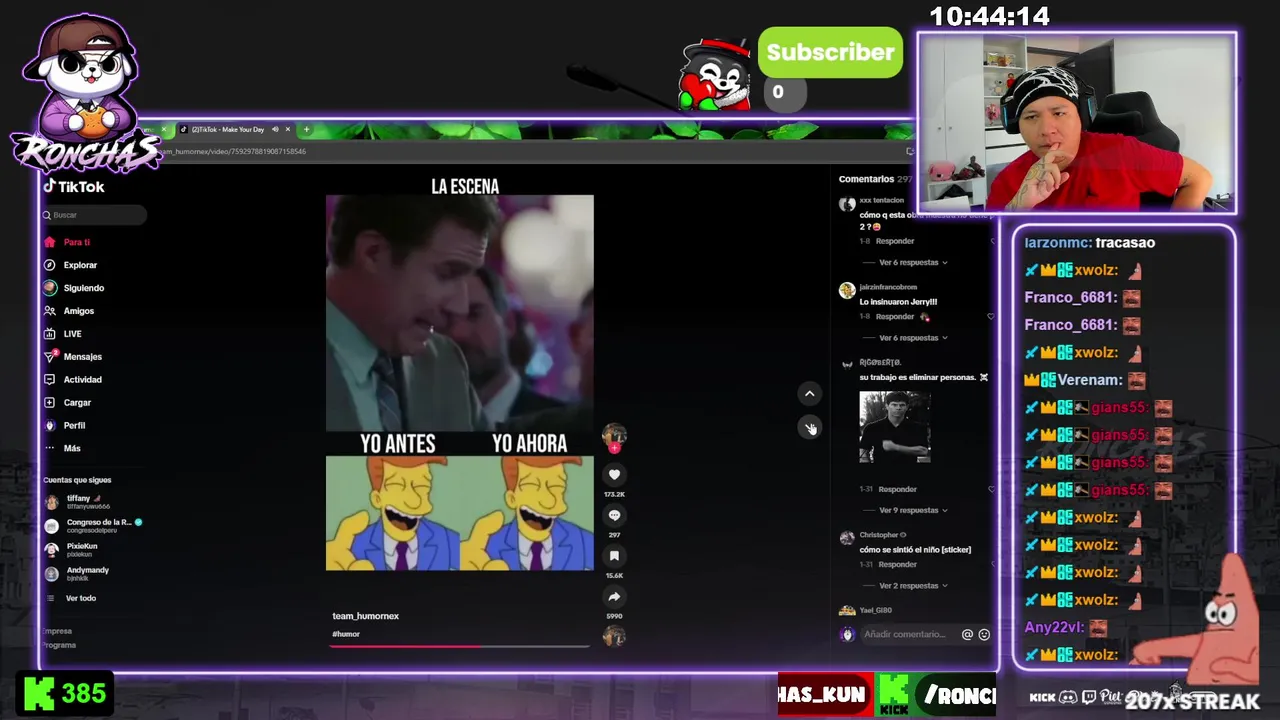
Task: Expand Ver todo followed accounts
Action: tap(80, 598)
